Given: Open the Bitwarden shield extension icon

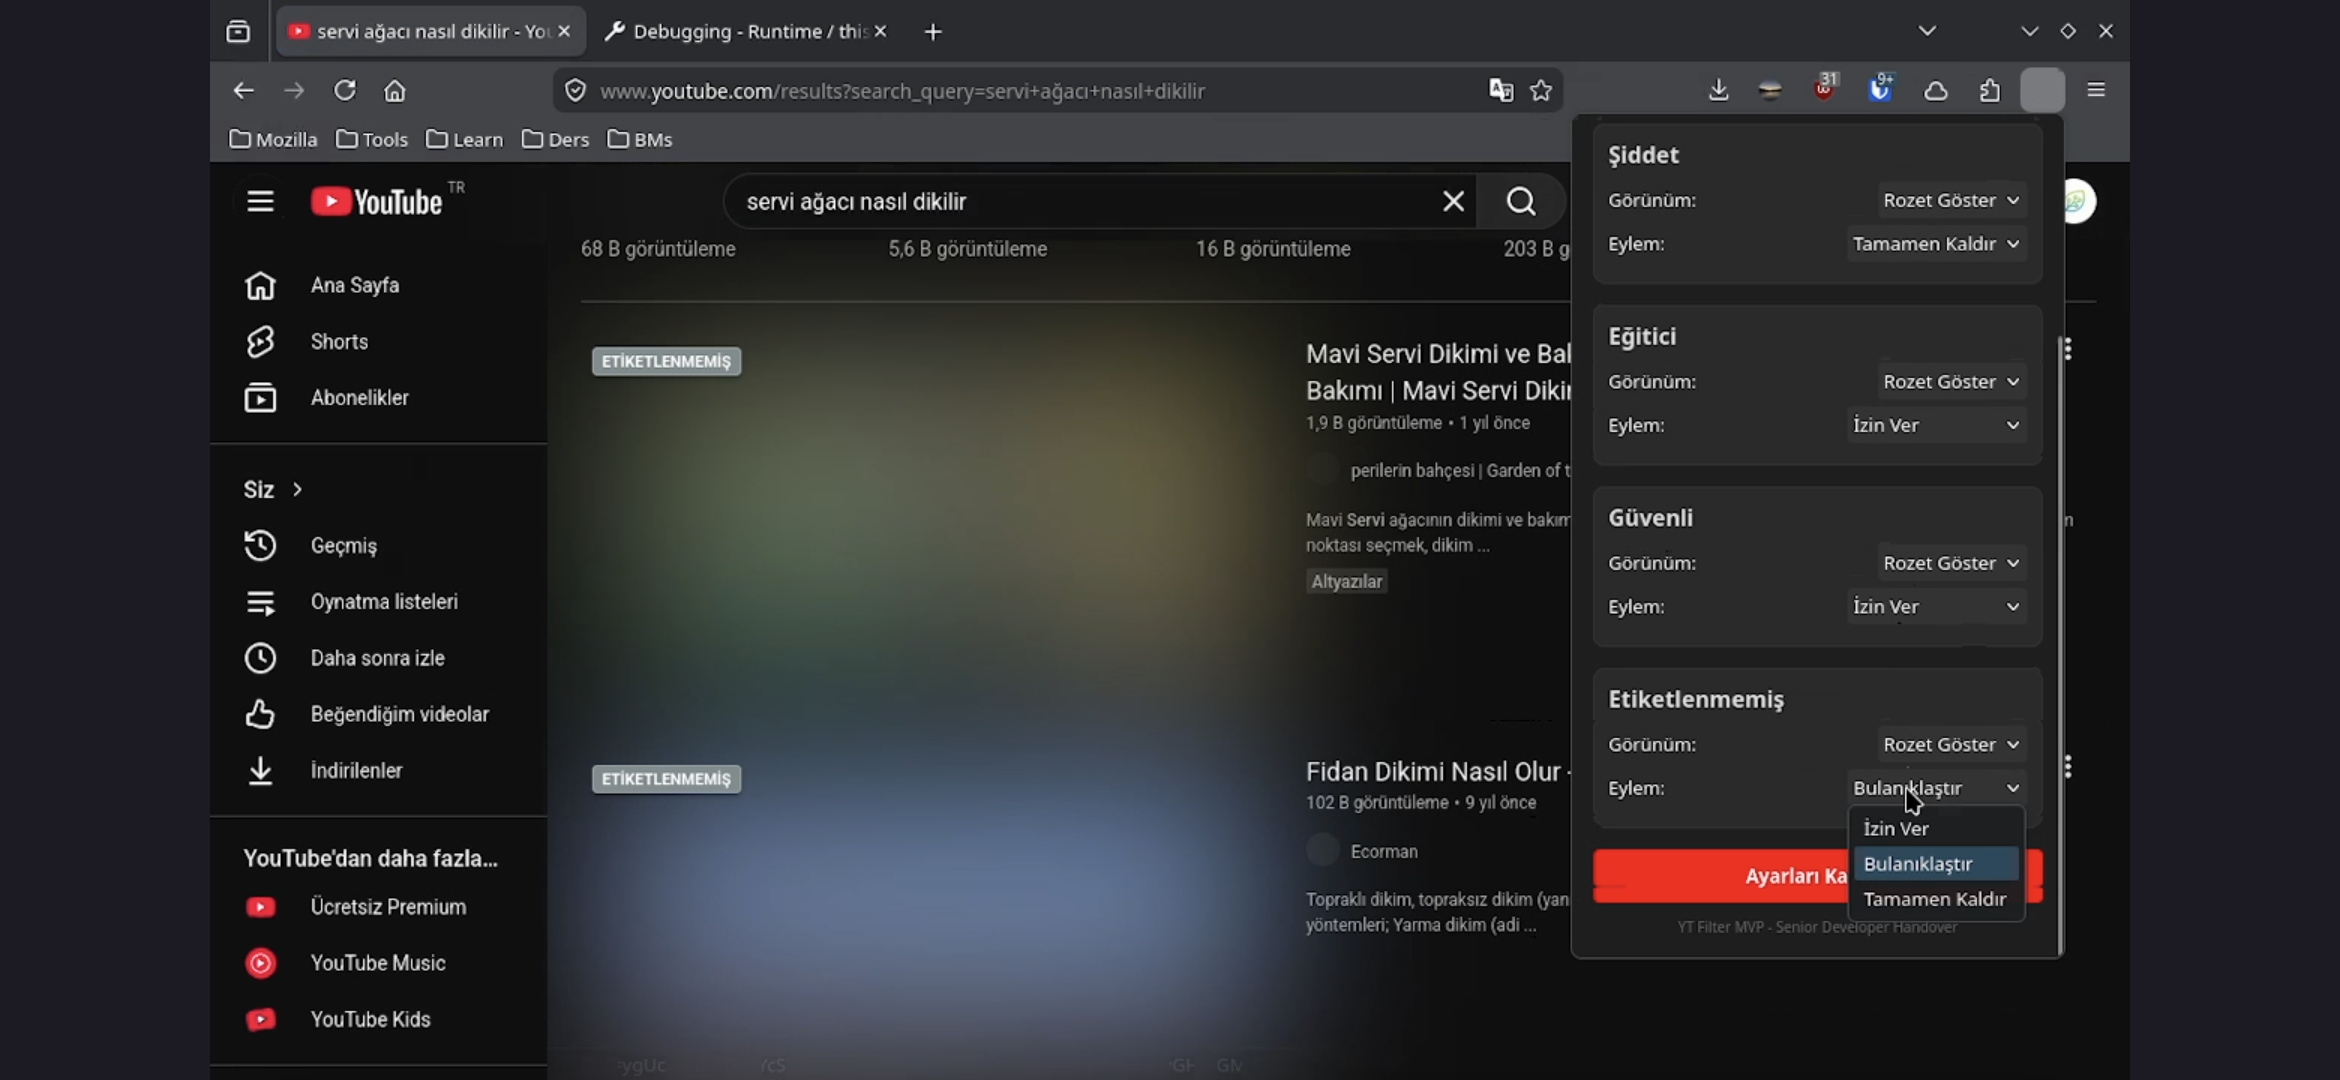Looking at the screenshot, I should [x=1880, y=88].
